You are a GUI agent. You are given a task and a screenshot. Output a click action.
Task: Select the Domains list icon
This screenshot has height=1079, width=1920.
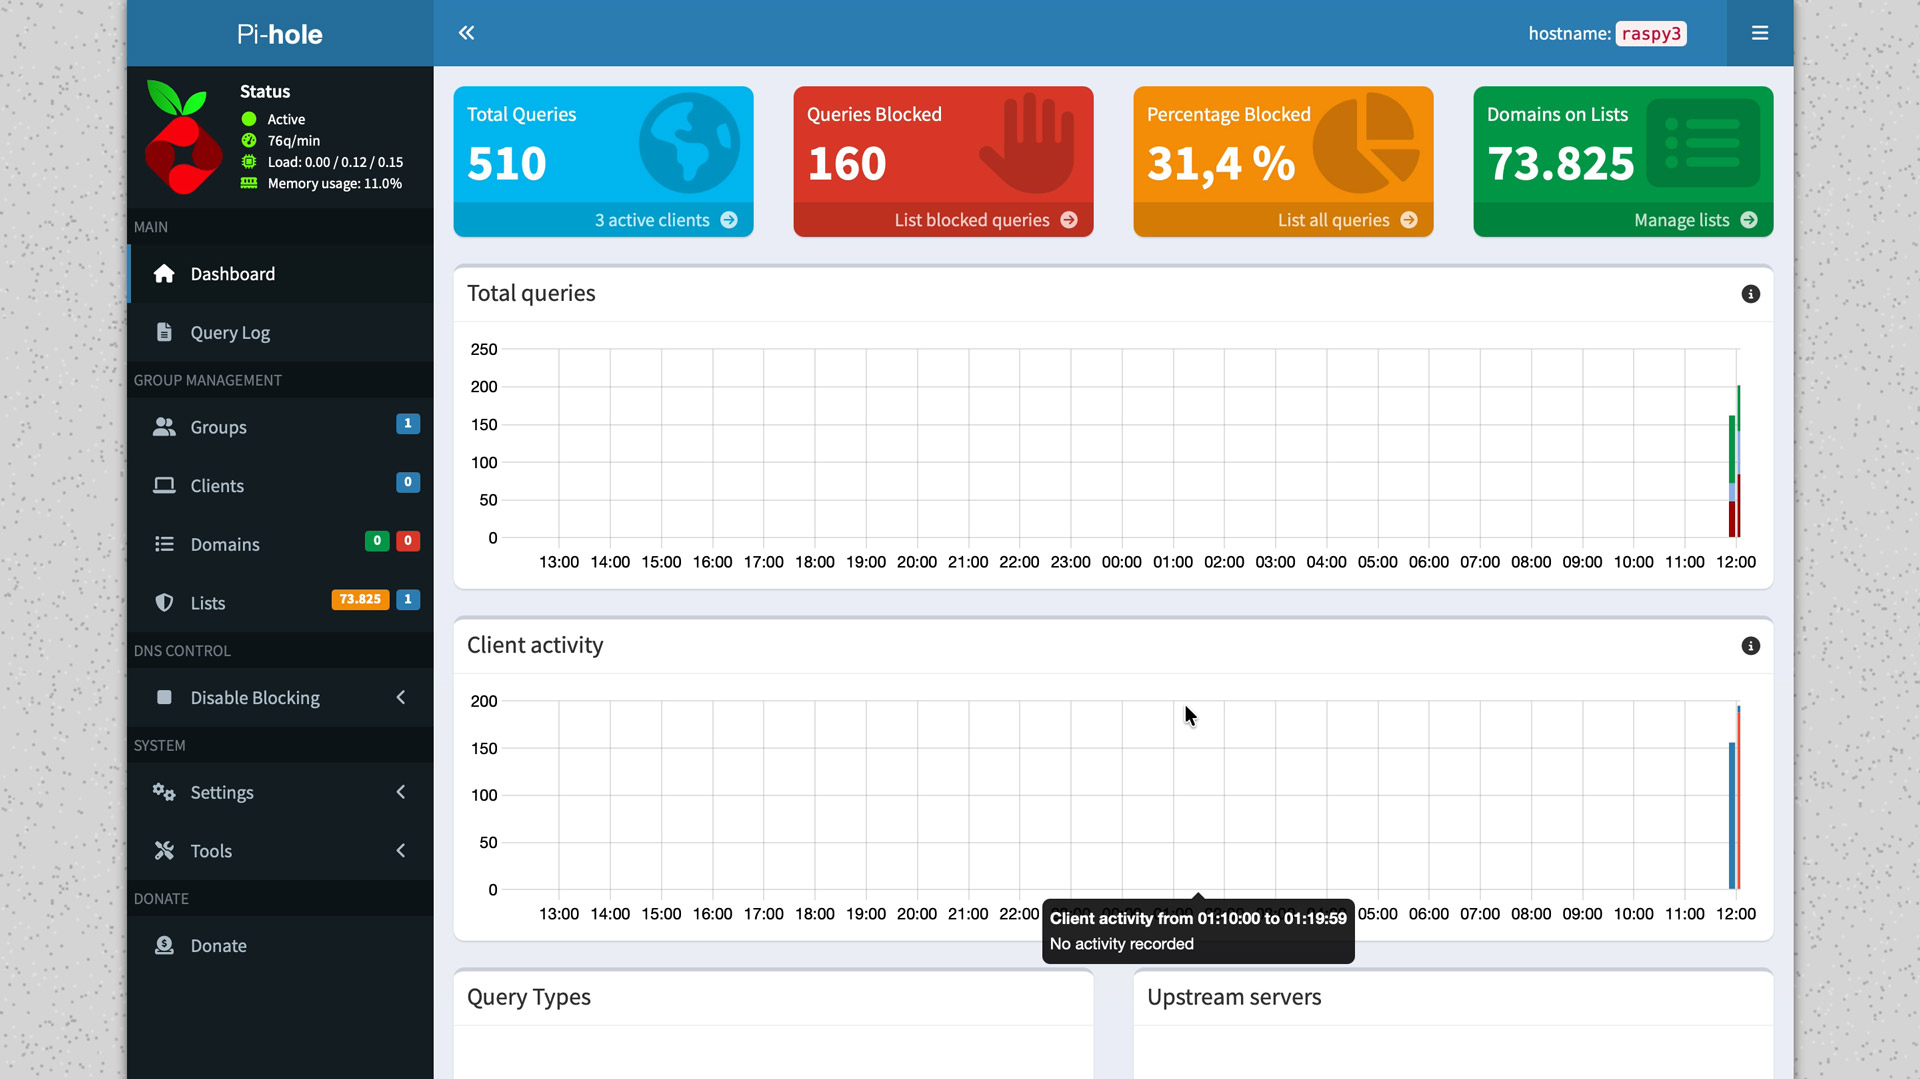164,544
